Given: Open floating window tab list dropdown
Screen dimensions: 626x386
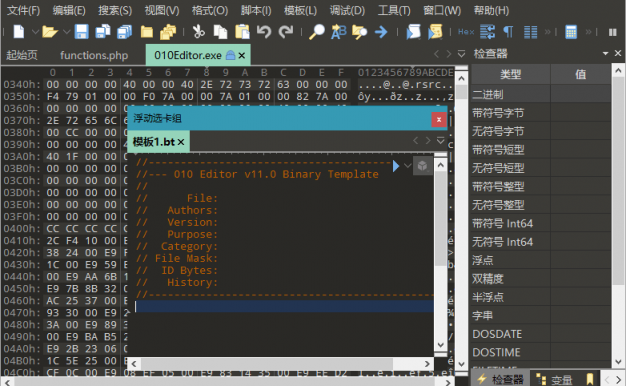Looking at the screenshot, I should (440, 141).
